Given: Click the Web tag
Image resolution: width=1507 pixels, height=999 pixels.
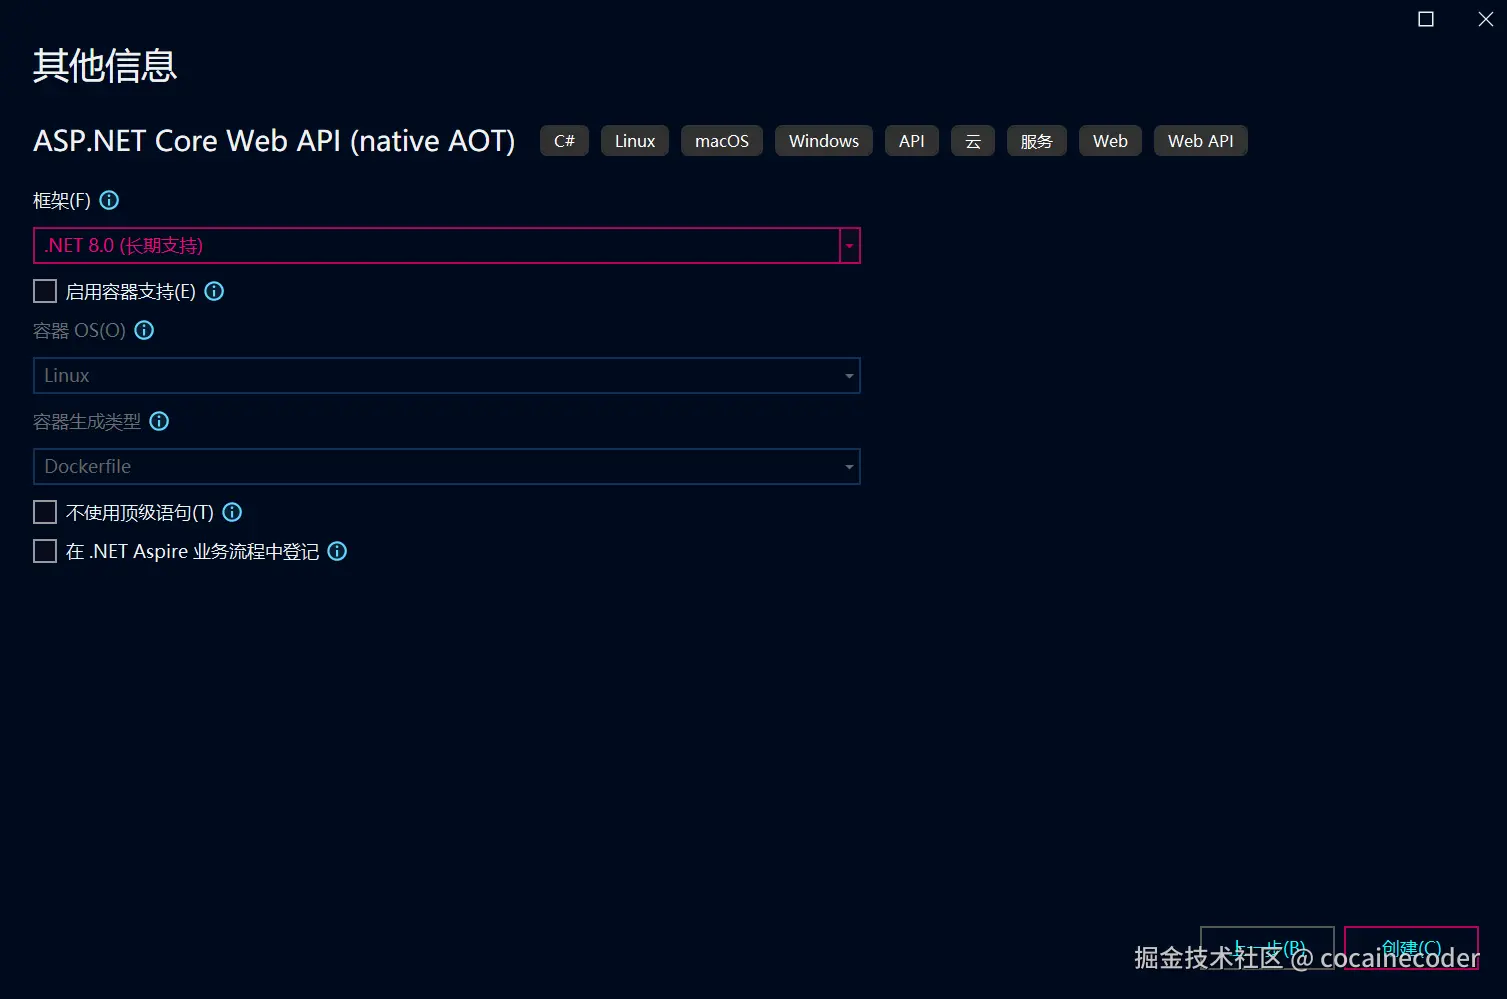Looking at the screenshot, I should (1110, 141).
